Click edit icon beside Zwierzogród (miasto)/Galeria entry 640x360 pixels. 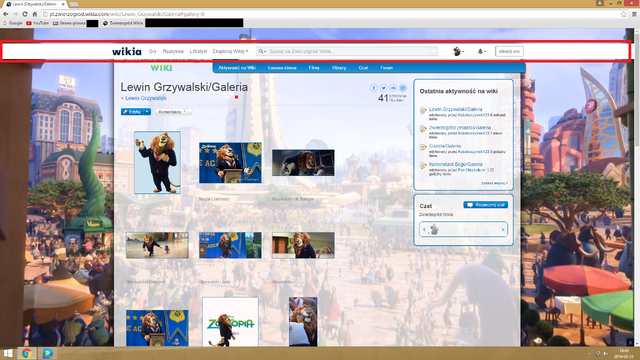(x=423, y=129)
